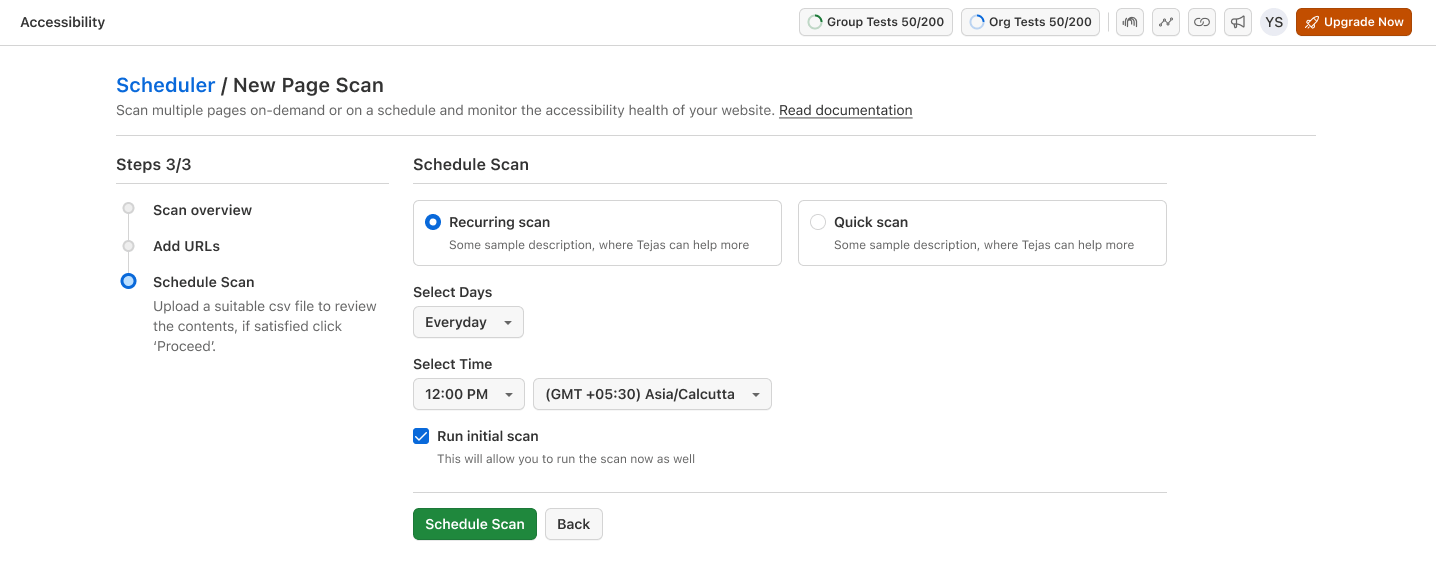Image resolution: width=1436 pixels, height=567 pixels.
Task: Go to the Add URLs step
Action: click(186, 246)
